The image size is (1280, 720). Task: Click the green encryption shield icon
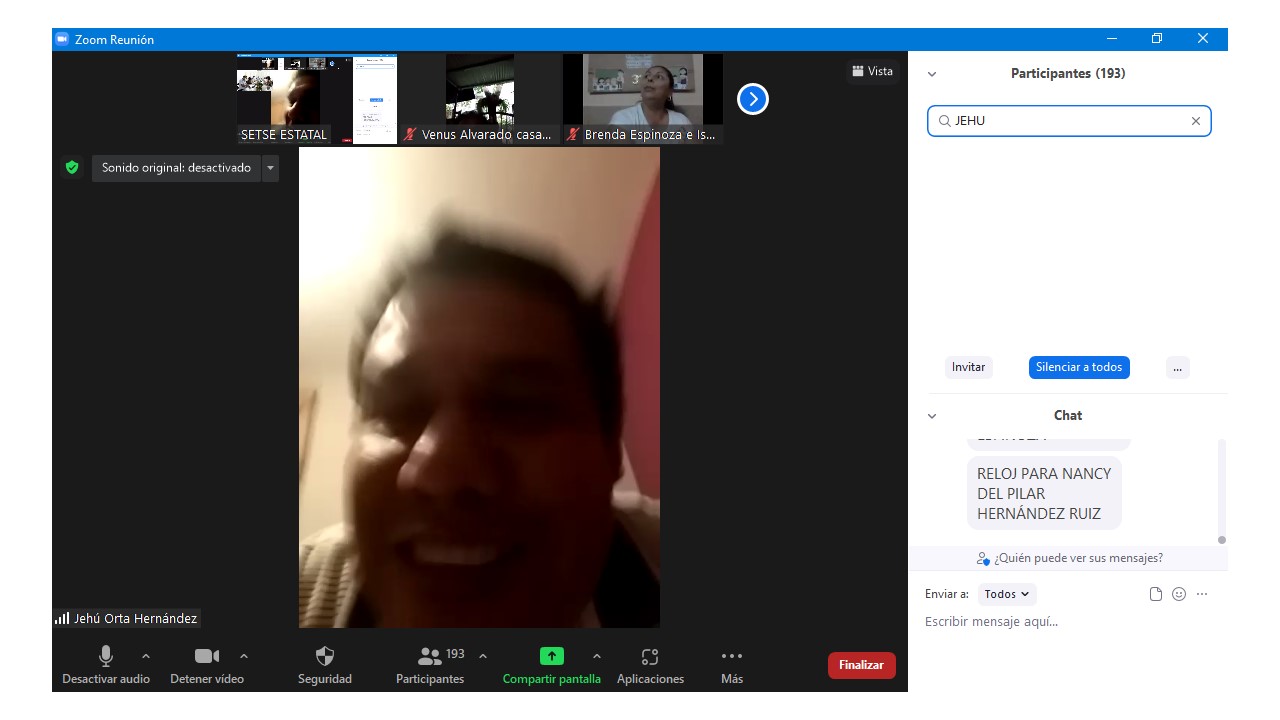pyautogui.click(x=72, y=168)
